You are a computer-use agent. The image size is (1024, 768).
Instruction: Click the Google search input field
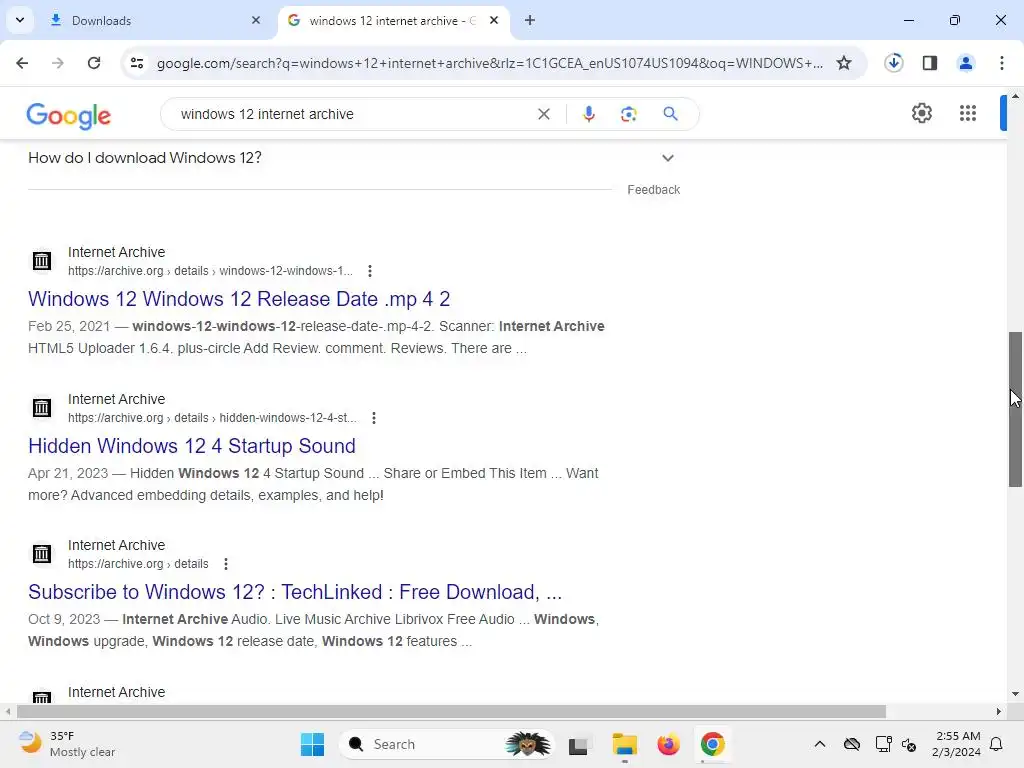(353, 114)
